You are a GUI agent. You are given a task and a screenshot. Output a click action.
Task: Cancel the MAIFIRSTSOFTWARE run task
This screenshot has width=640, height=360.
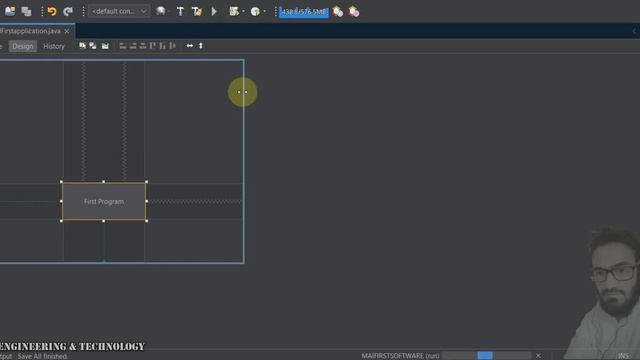[x=538, y=356]
